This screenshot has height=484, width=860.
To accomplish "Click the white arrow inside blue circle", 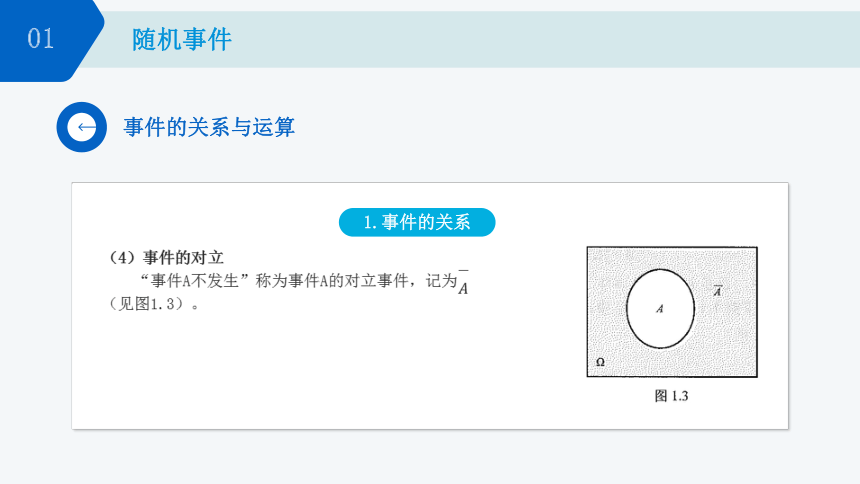I will click(x=86, y=127).
